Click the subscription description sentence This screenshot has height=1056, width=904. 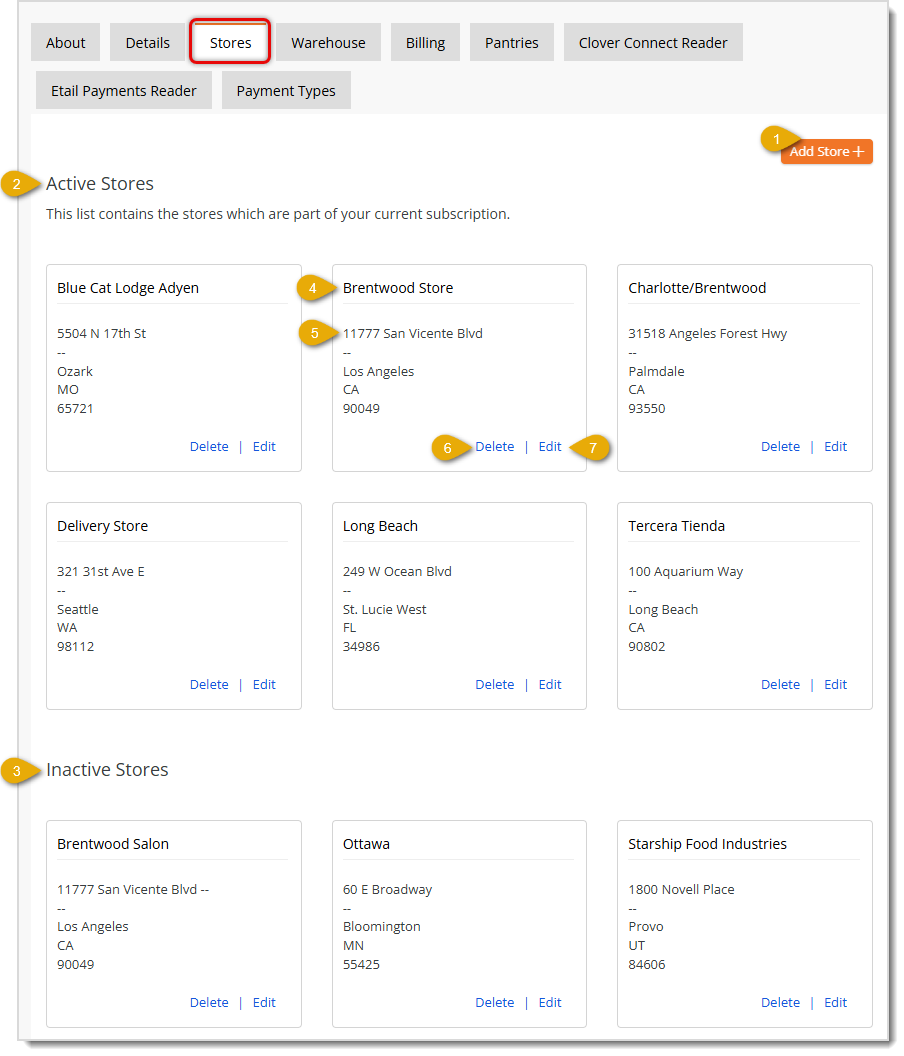(x=278, y=214)
